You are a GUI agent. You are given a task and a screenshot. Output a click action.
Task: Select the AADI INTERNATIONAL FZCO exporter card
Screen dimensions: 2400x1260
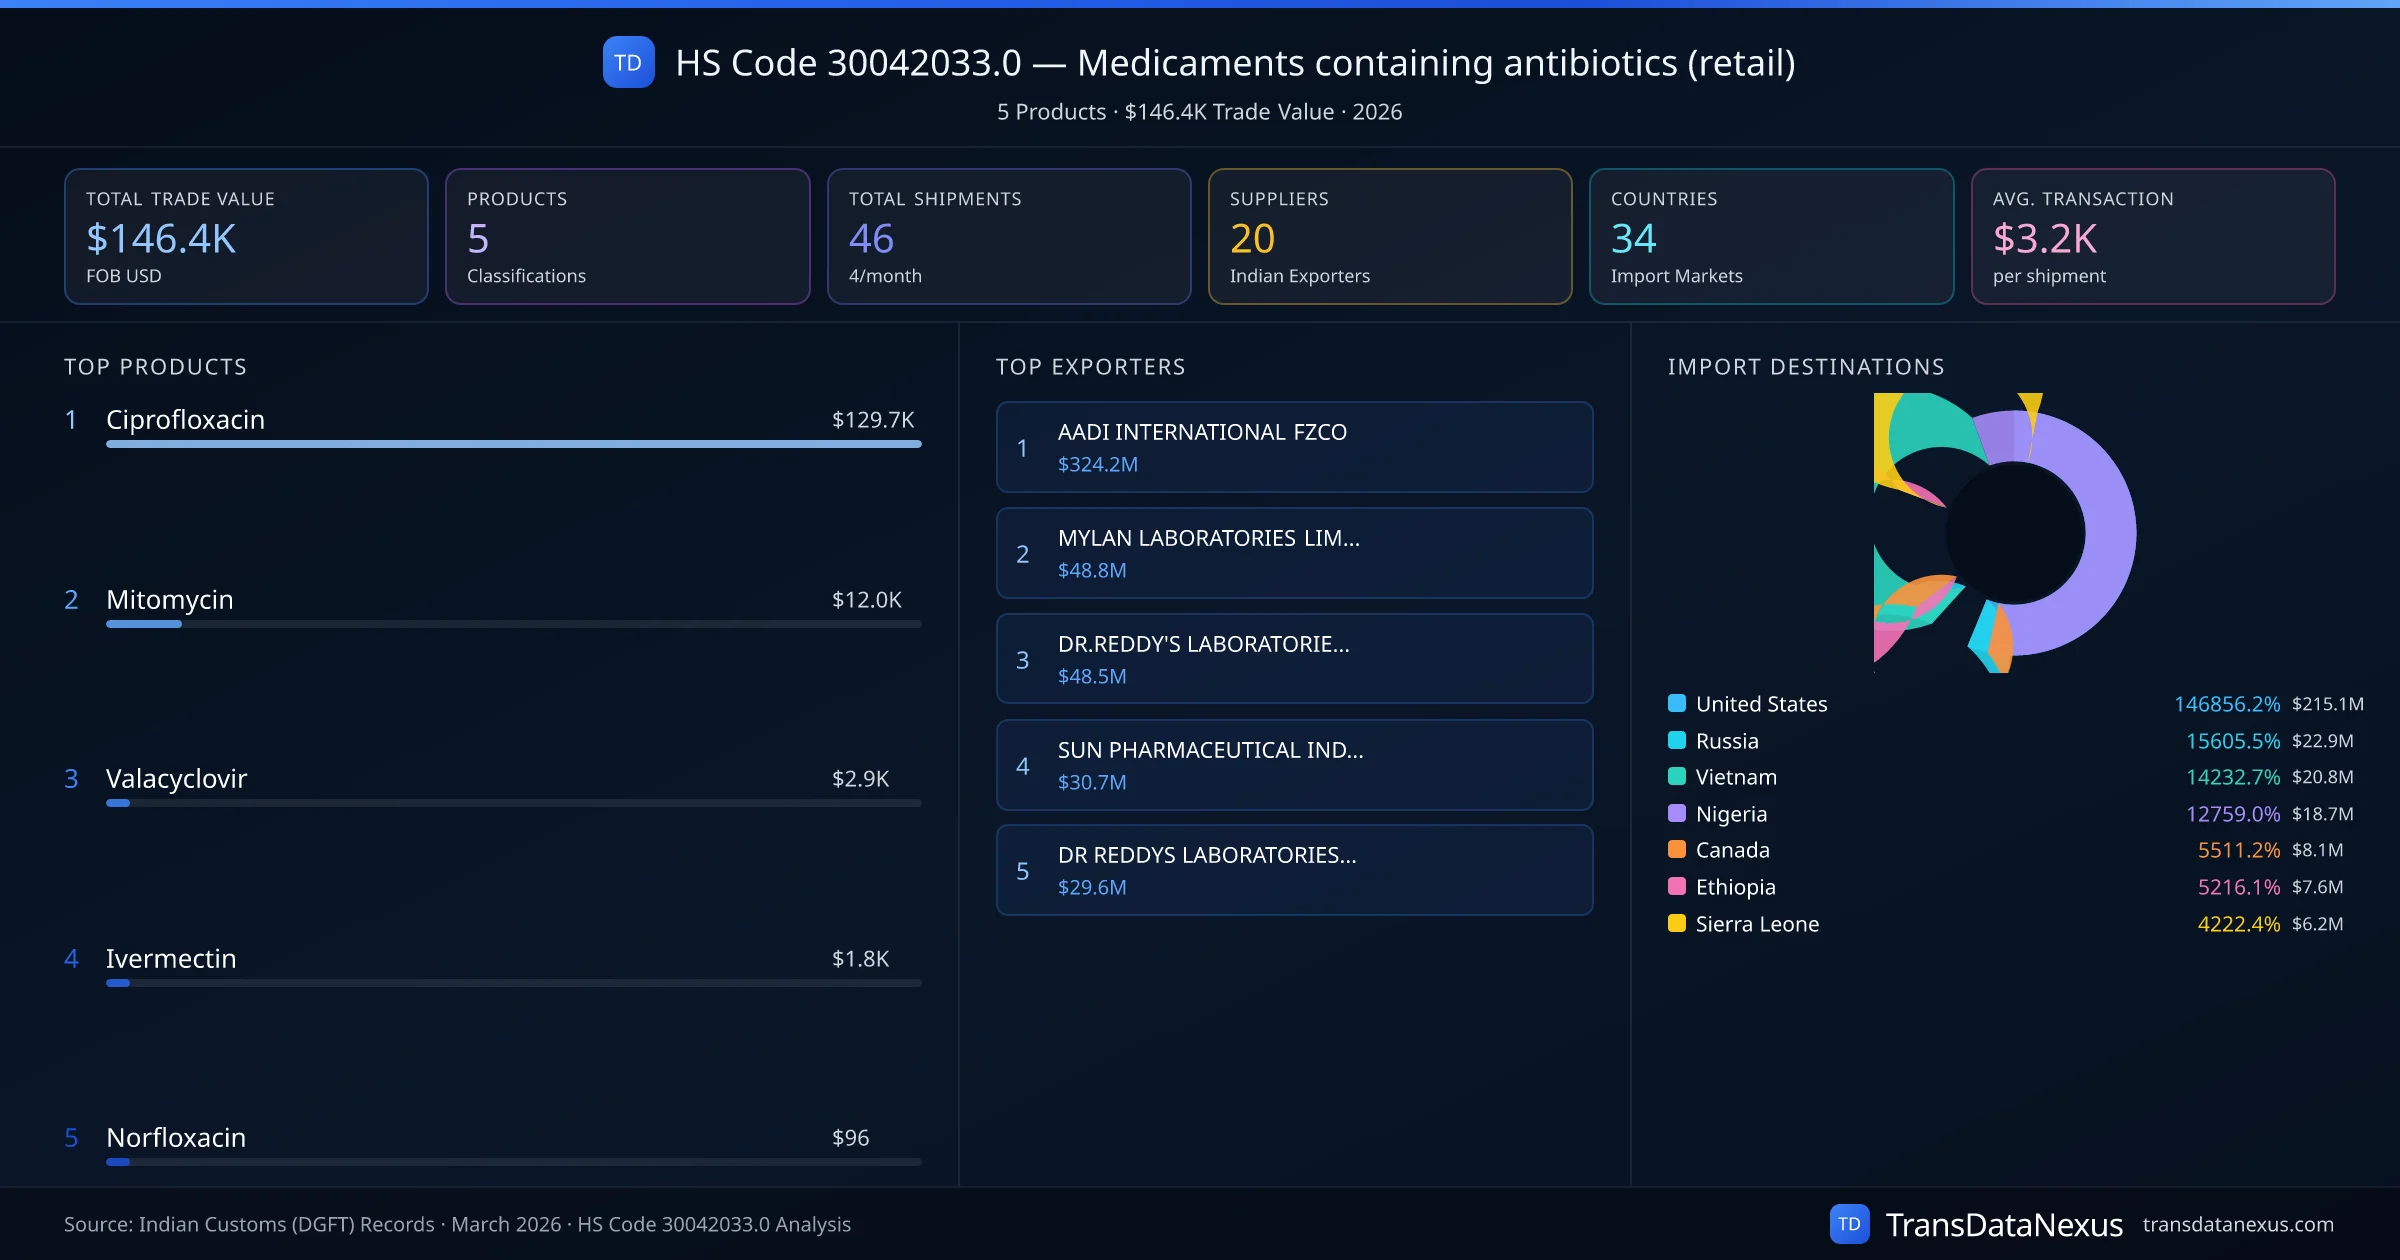tap(1294, 447)
